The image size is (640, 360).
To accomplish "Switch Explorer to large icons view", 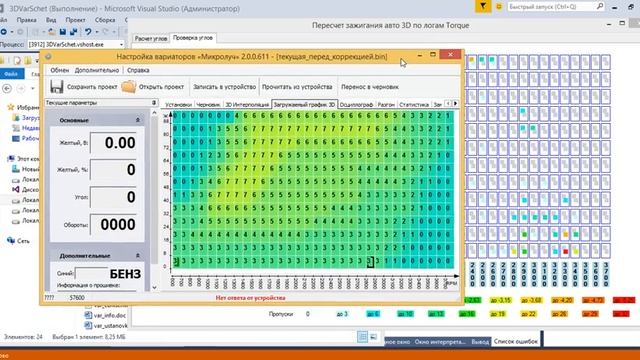I will tap(373, 337).
